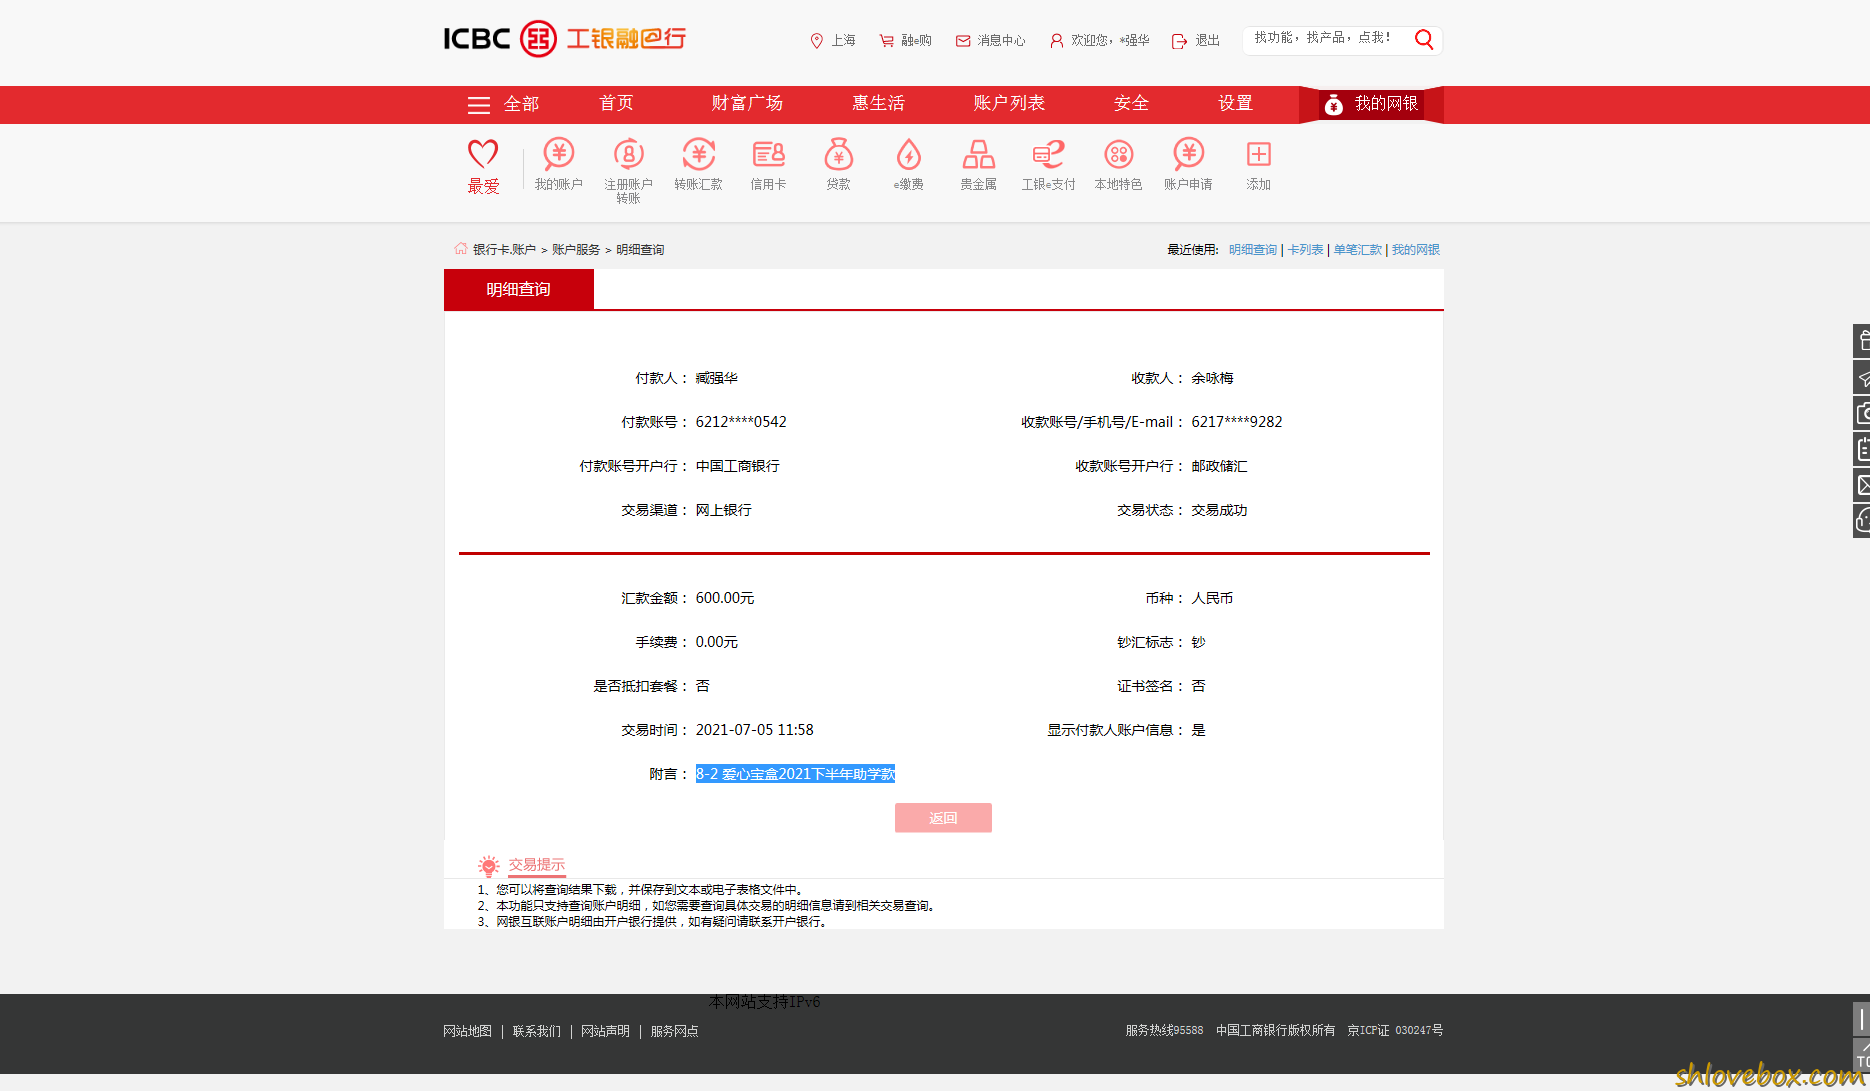Open 惠生活 menu
This screenshot has width=1870, height=1091.
pyautogui.click(x=878, y=103)
